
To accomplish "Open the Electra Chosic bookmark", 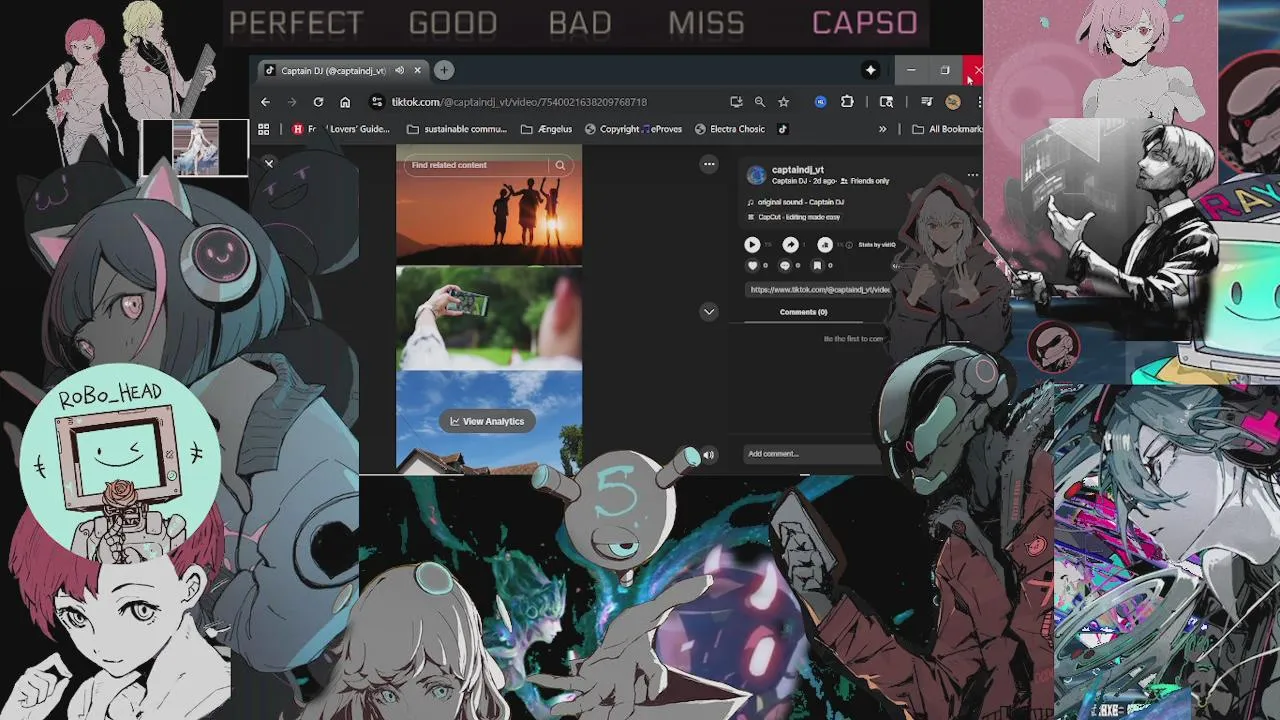I will [730, 129].
